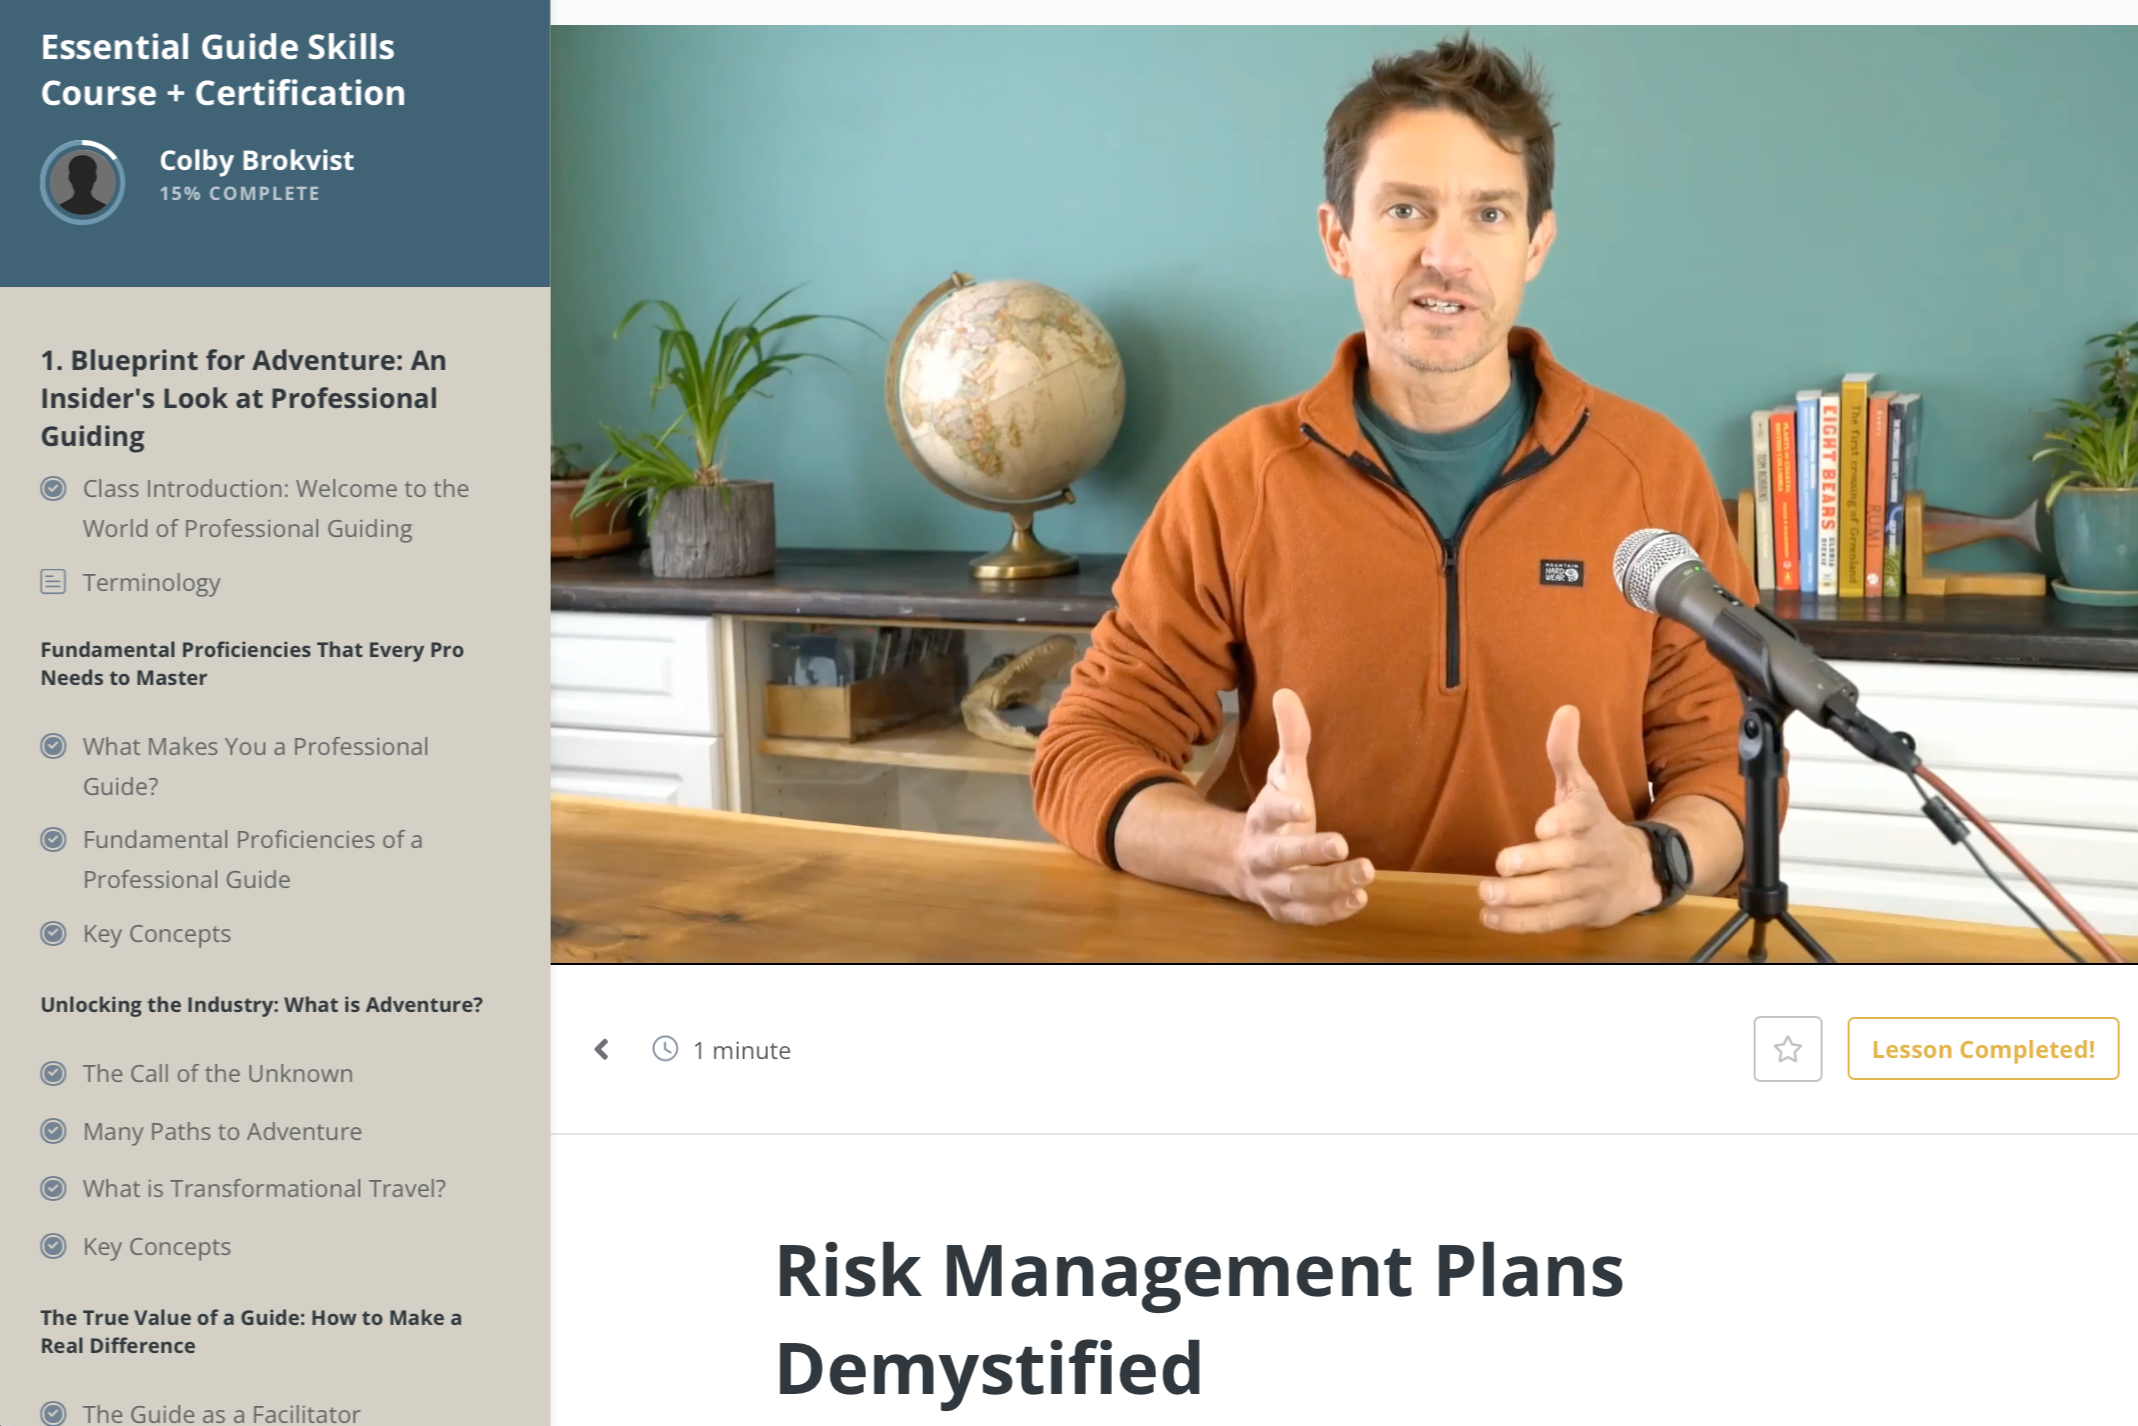Click the Lesson Completed! button
2138x1426 pixels.
pyautogui.click(x=1982, y=1049)
